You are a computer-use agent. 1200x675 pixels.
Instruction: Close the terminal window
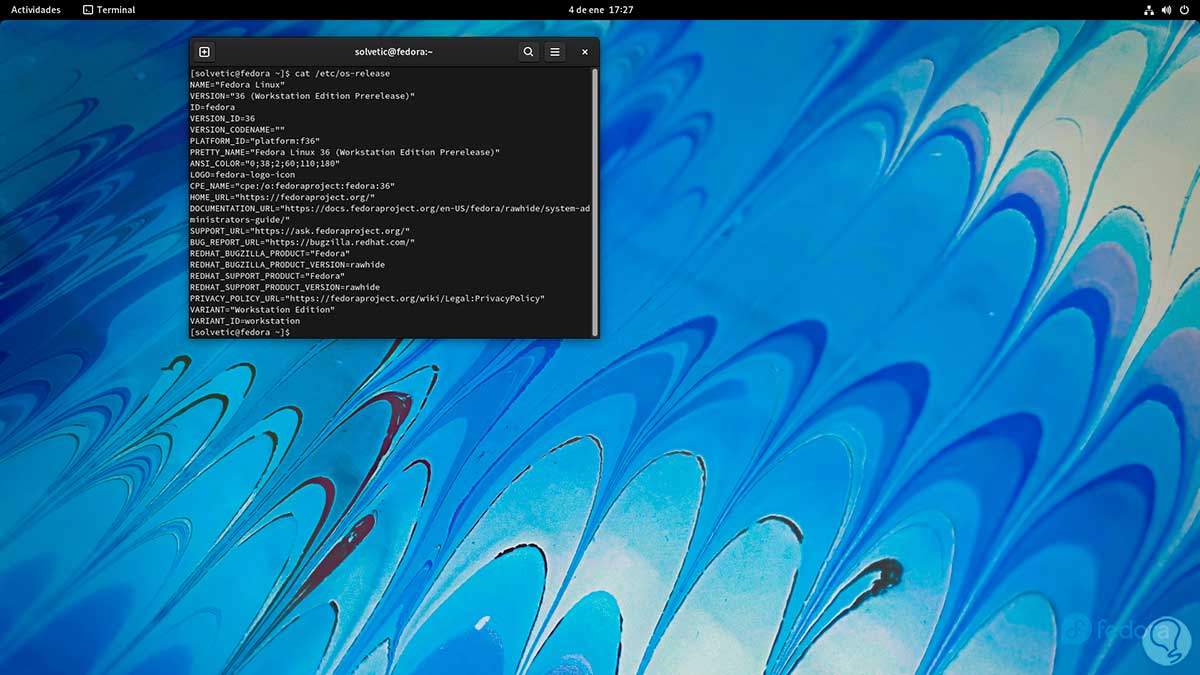click(585, 52)
